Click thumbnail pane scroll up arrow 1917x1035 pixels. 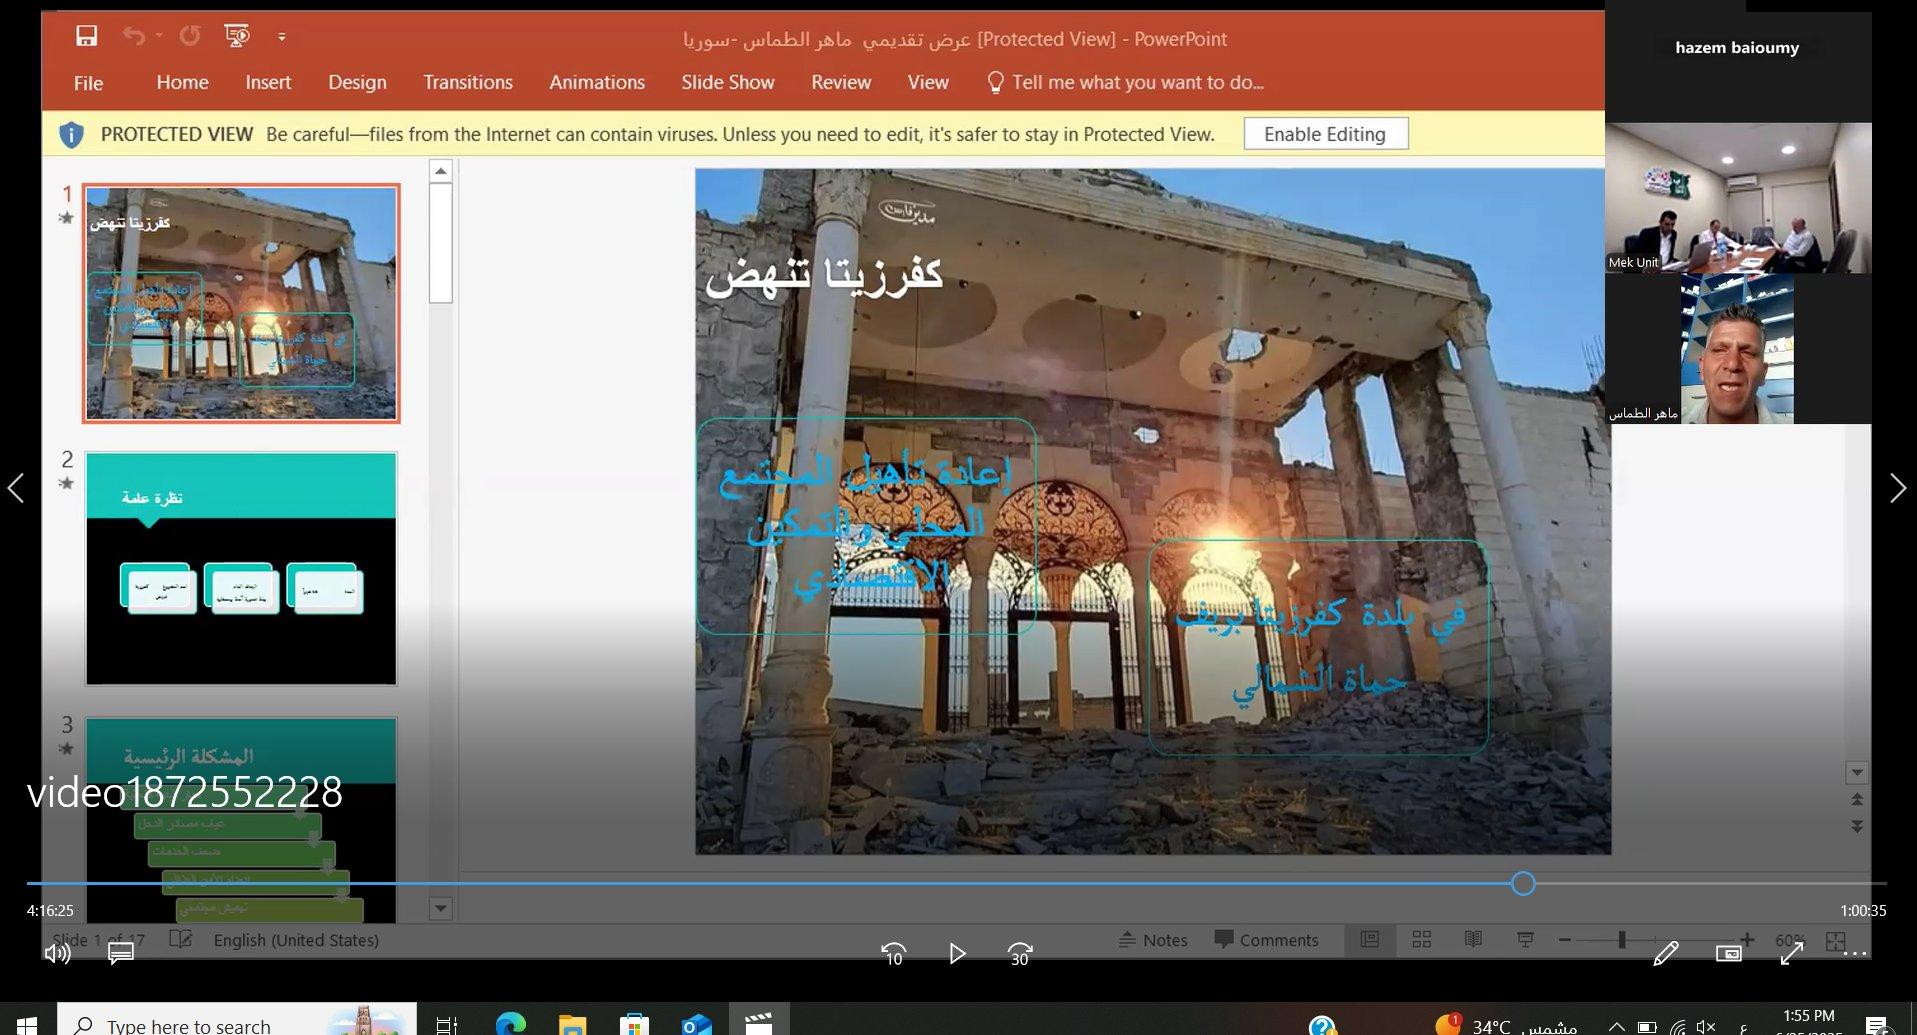pyautogui.click(x=441, y=172)
